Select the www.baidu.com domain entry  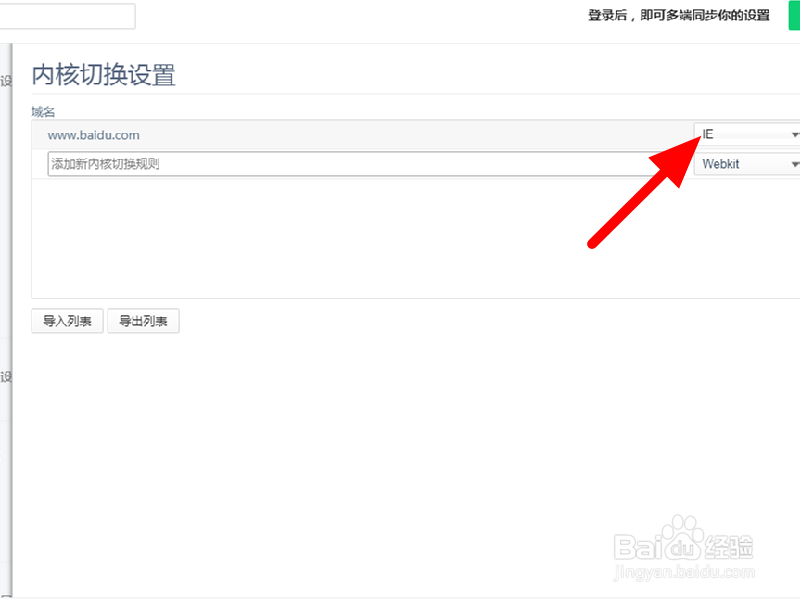(93, 135)
